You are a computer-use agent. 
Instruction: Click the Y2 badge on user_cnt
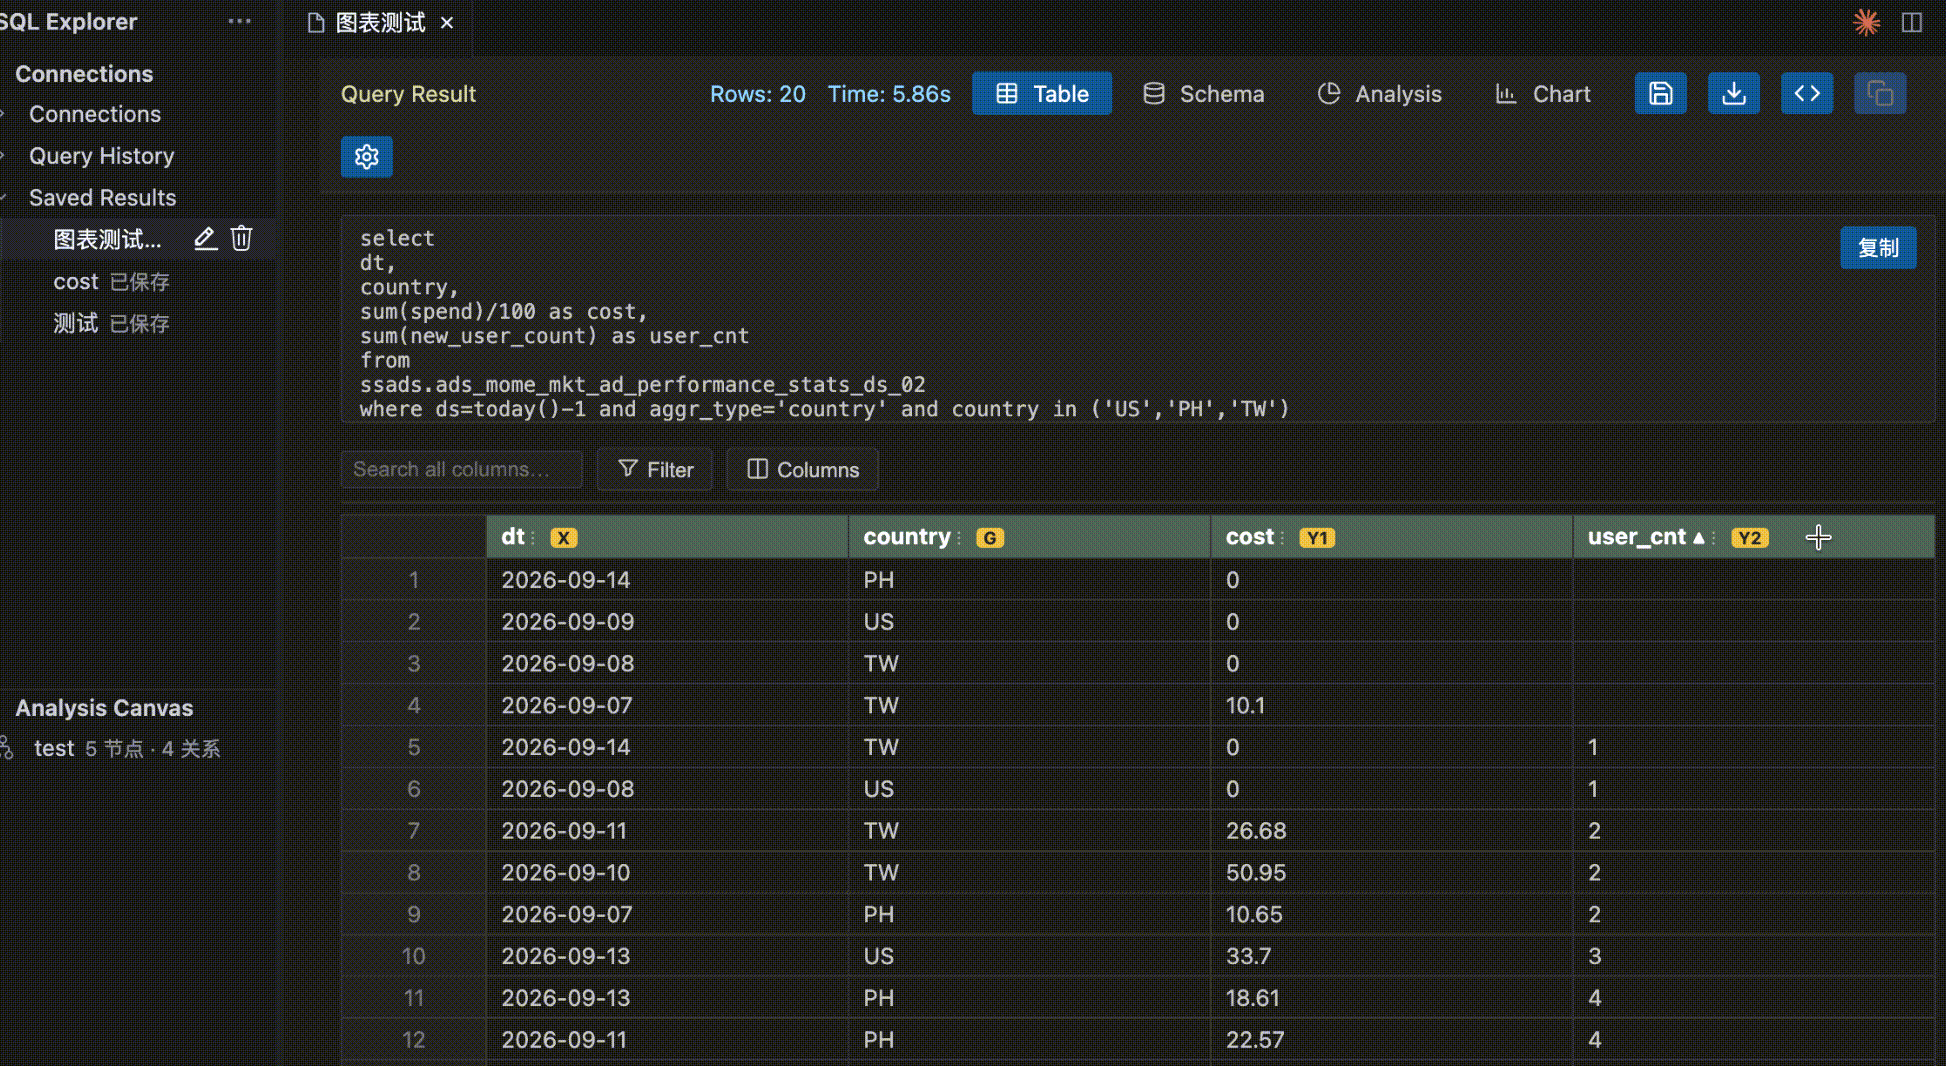click(x=1750, y=538)
